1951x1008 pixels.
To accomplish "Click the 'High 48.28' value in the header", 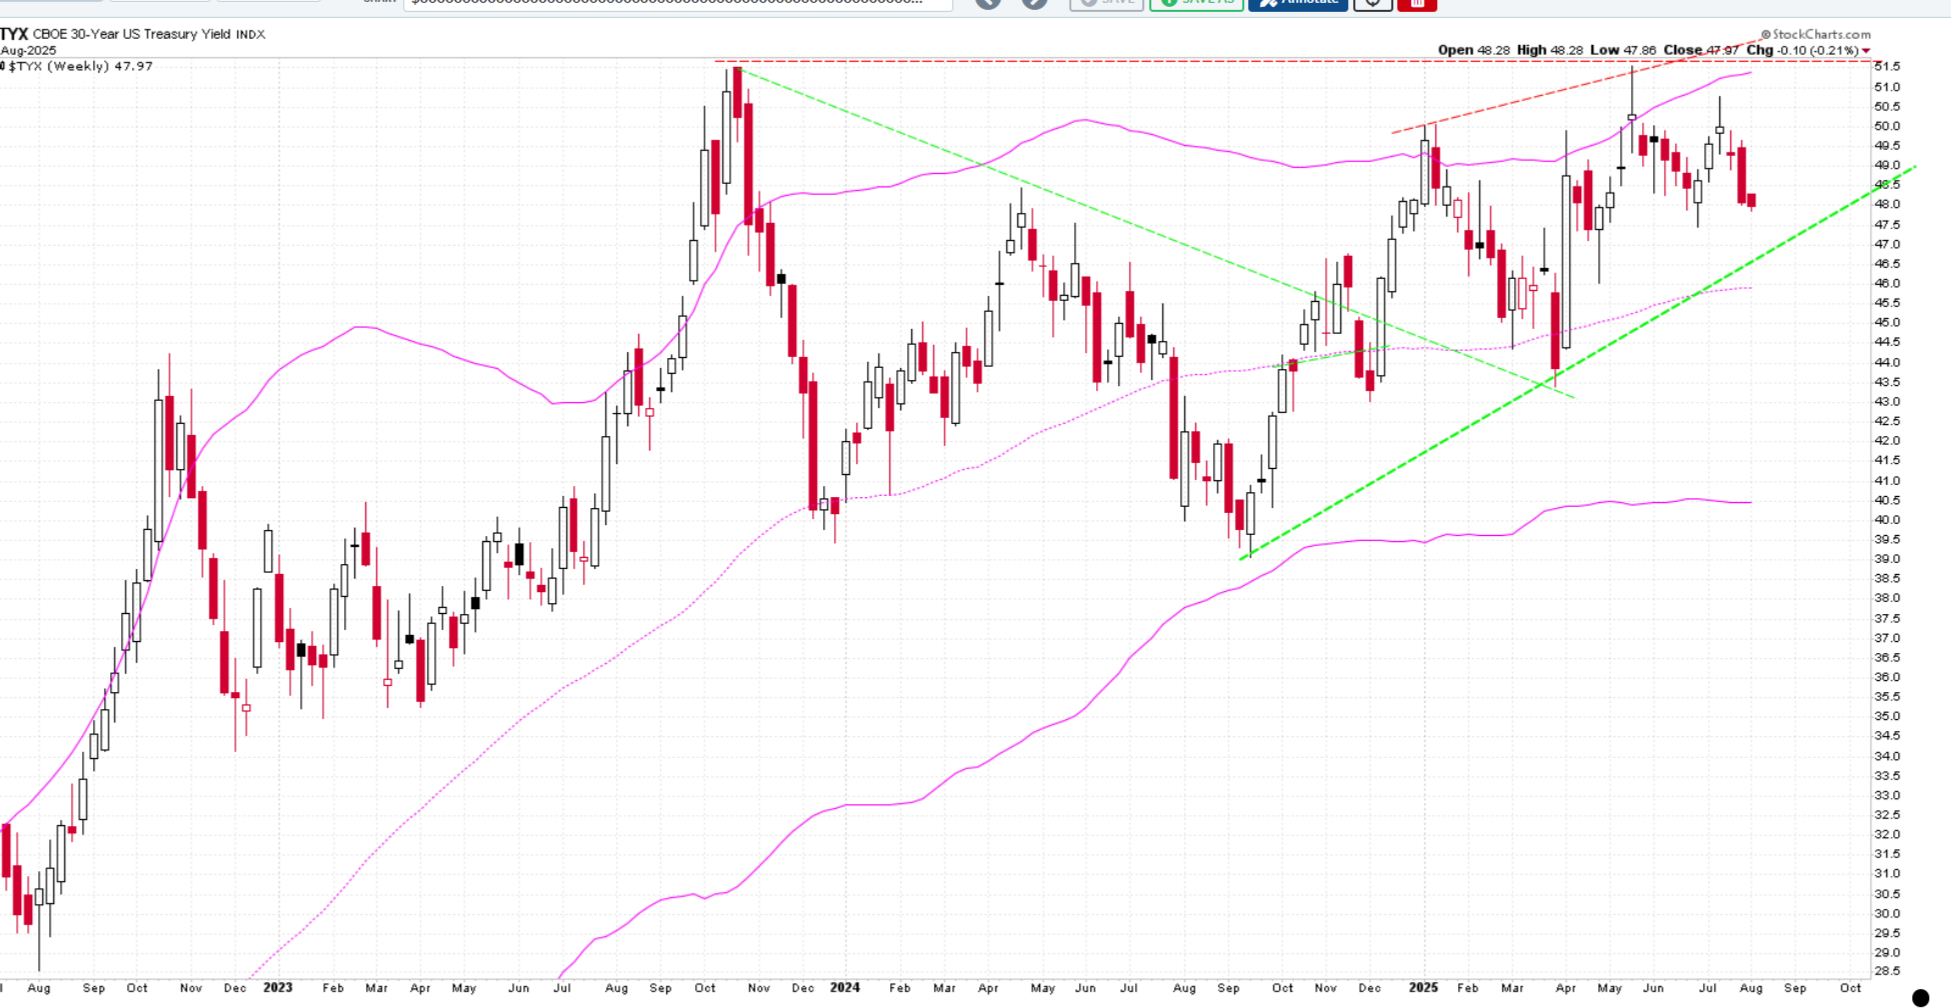I will tap(1549, 50).
